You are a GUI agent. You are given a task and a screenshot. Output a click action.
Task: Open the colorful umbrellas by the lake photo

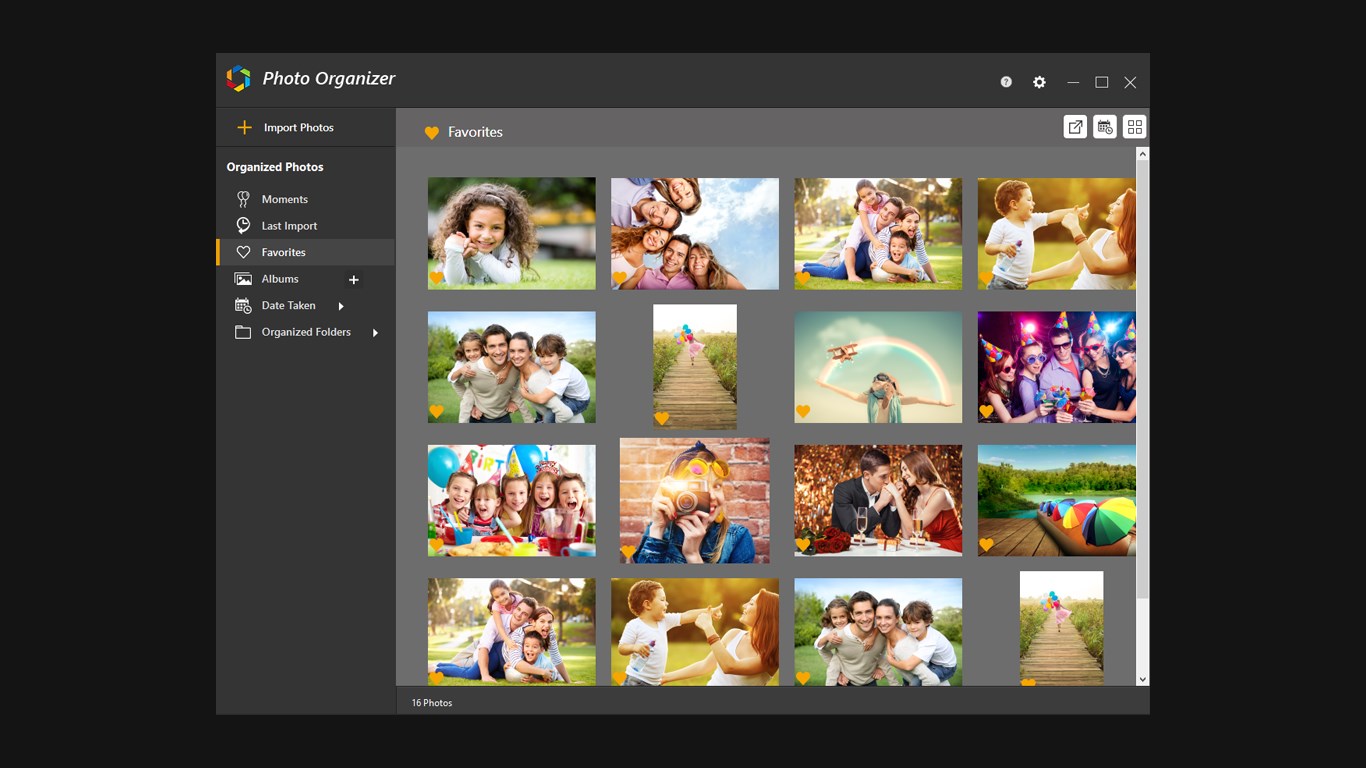coord(1057,501)
